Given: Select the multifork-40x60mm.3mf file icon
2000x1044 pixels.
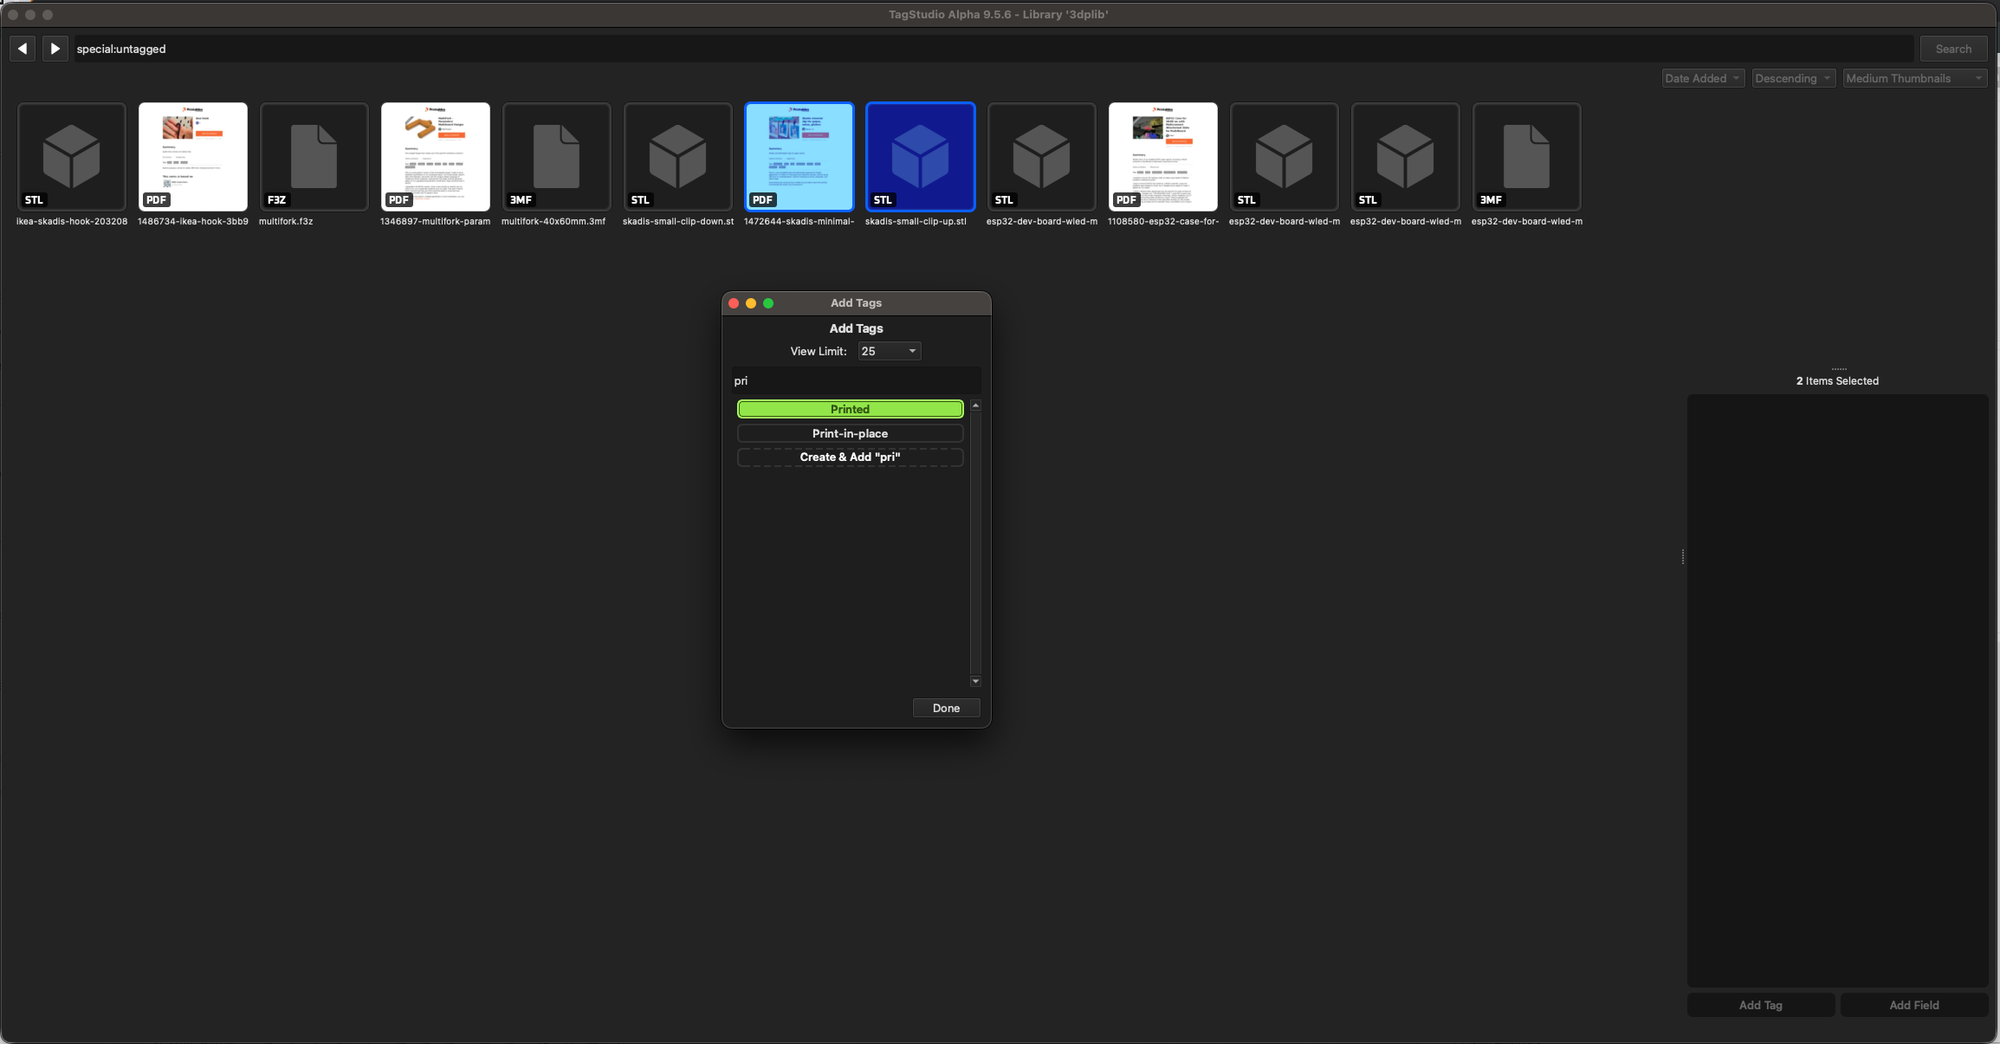Looking at the screenshot, I should [x=556, y=157].
